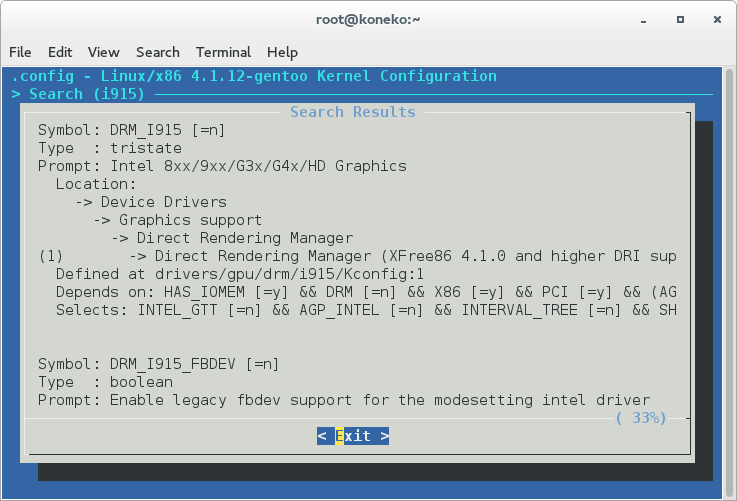The image size is (737, 501).
Task: Click the 'Intel 8xx/9xx/G3x/G4x/HD Graphics' prompt text
Action: (x=259, y=166)
